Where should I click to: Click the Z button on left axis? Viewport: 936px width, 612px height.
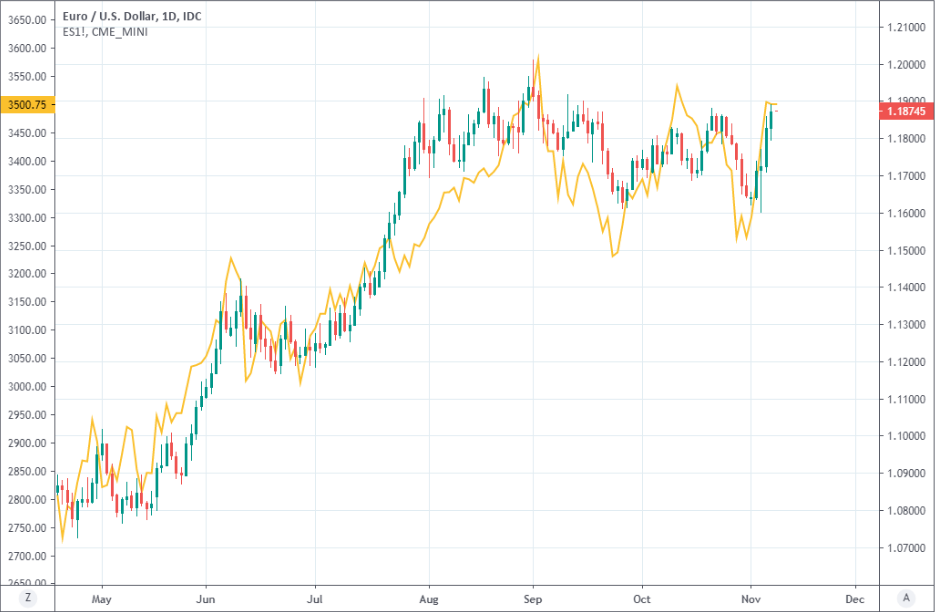(28, 597)
